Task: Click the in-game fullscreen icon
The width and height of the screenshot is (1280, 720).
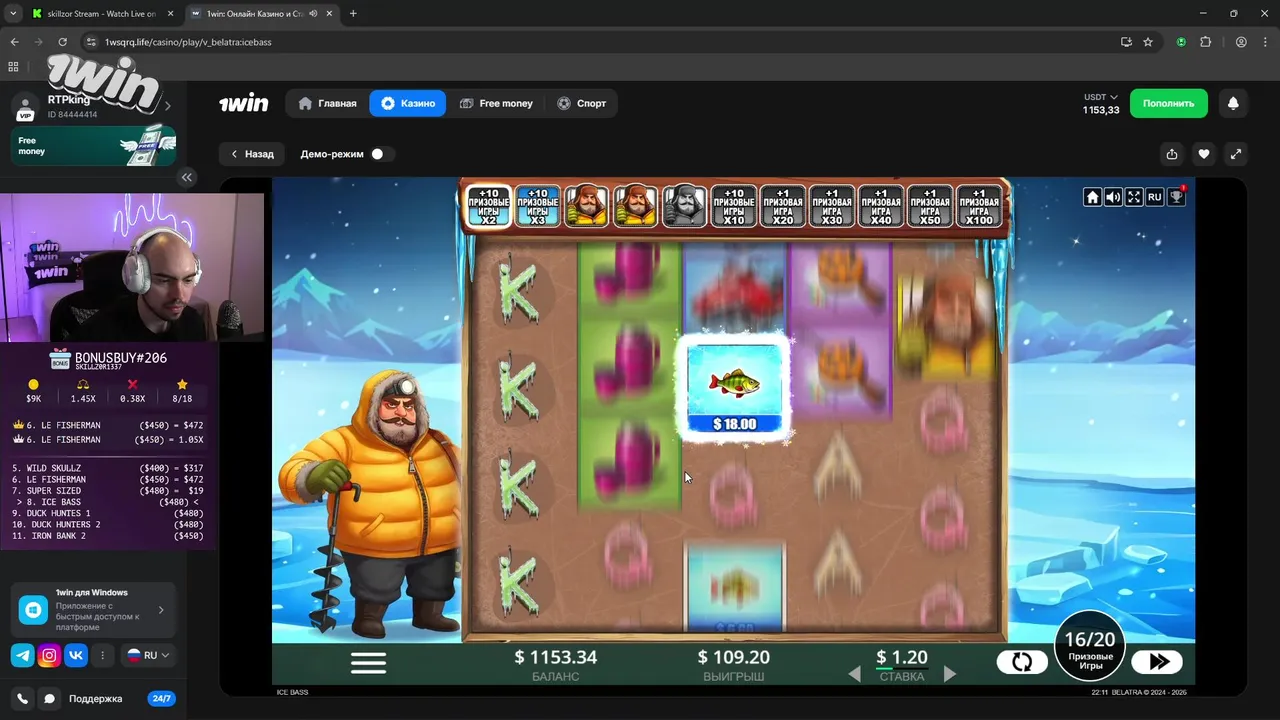Action: coord(1134,197)
